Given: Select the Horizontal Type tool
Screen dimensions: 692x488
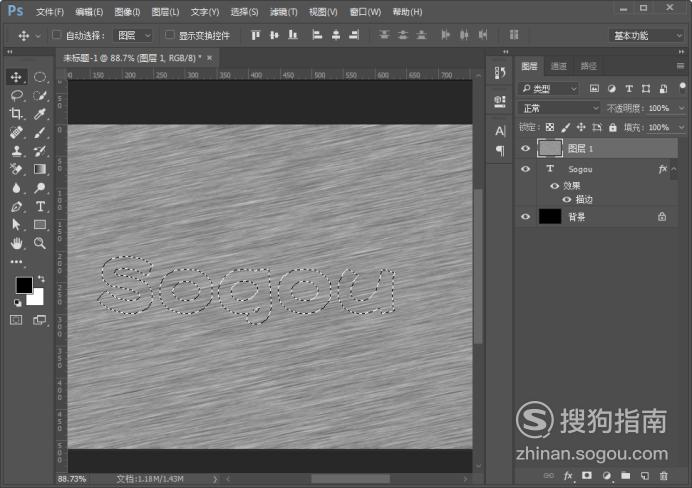Looking at the screenshot, I should (40, 206).
